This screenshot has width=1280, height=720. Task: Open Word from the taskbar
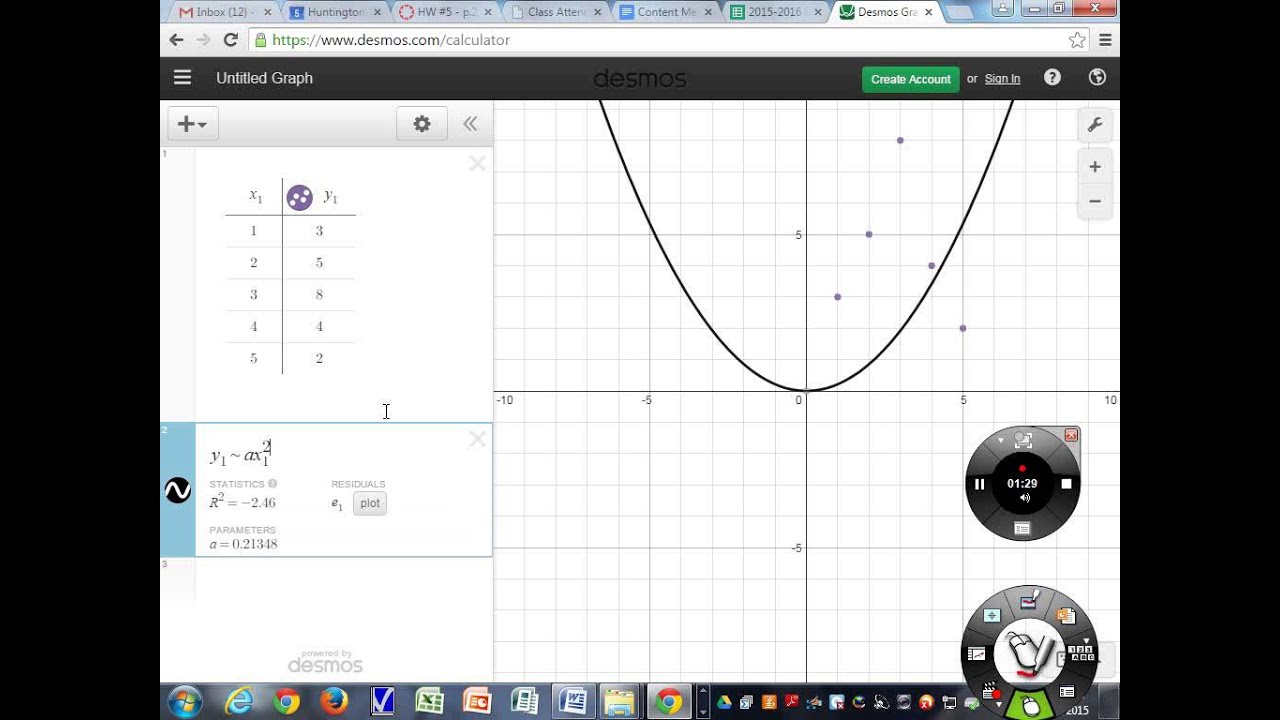573,702
